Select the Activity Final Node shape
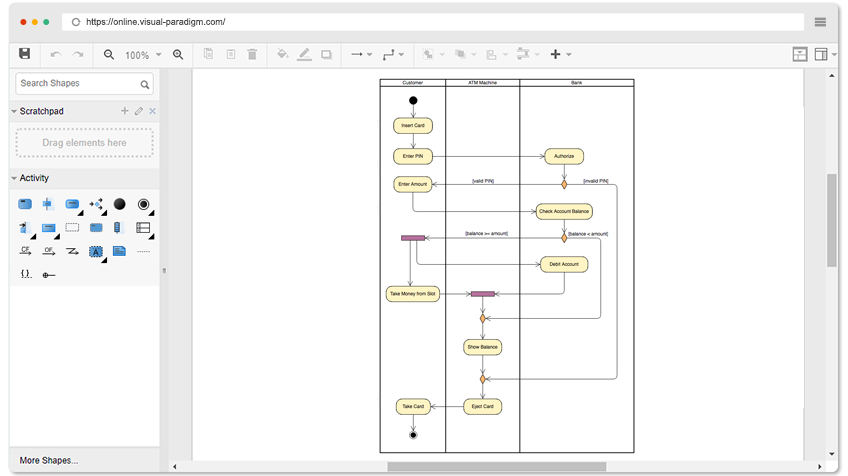848x476 pixels. pos(143,204)
